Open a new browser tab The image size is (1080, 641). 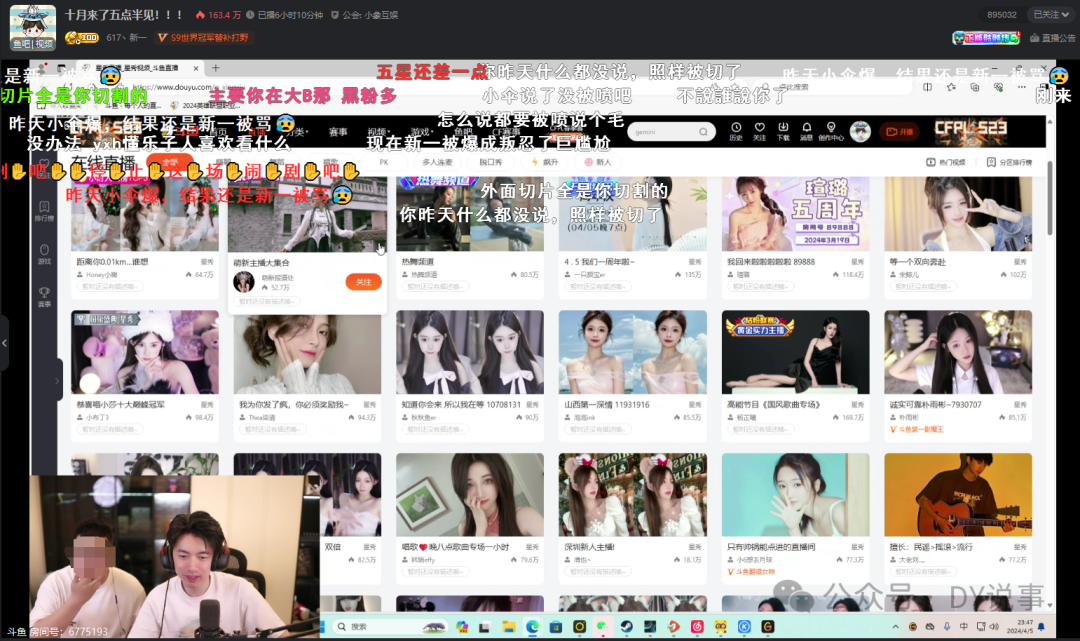[x=216, y=68]
